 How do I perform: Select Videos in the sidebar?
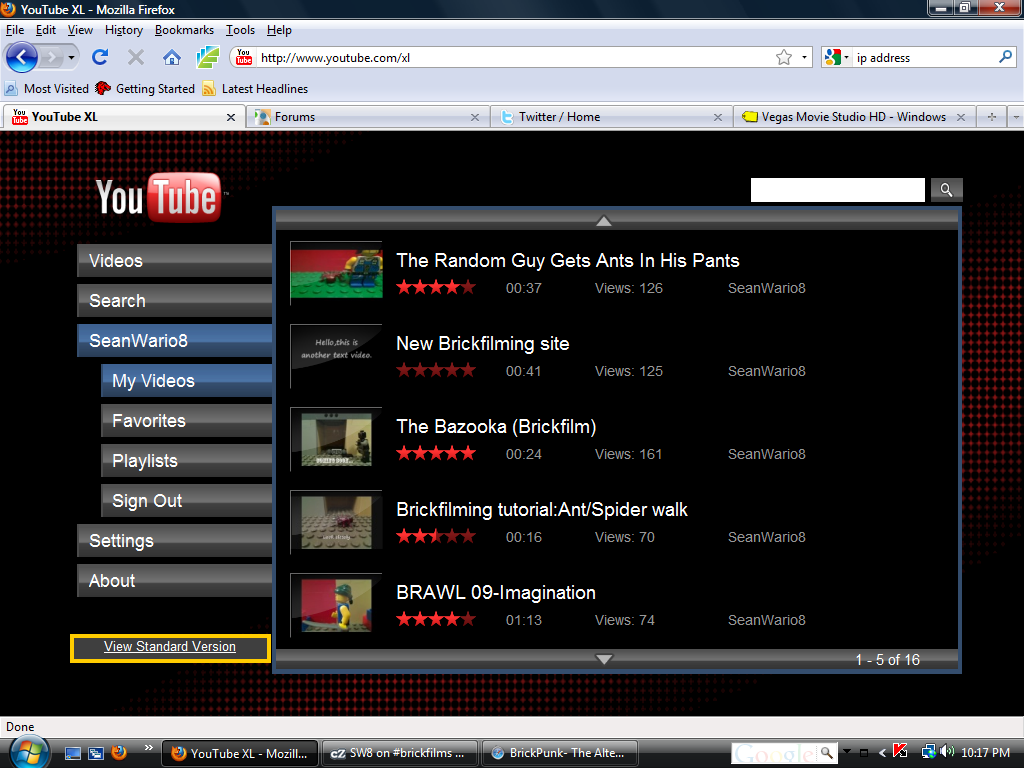tap(174, 261)
